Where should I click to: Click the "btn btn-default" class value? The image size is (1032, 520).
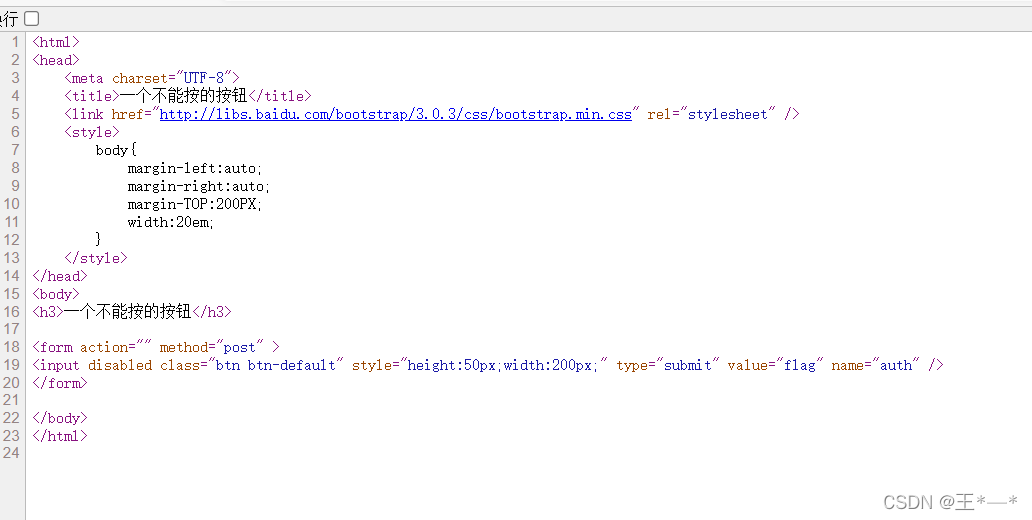[x=276, y=365]
